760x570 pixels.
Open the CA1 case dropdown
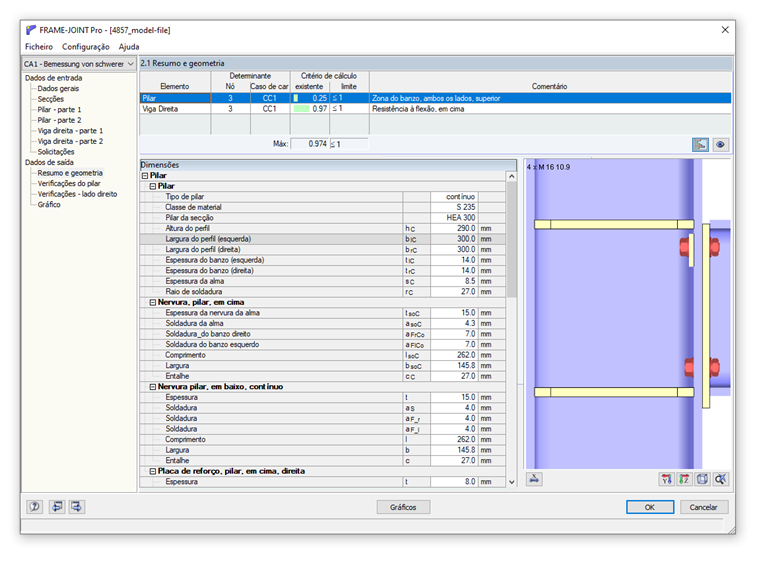pyautogui.click(x=79, y=64)
